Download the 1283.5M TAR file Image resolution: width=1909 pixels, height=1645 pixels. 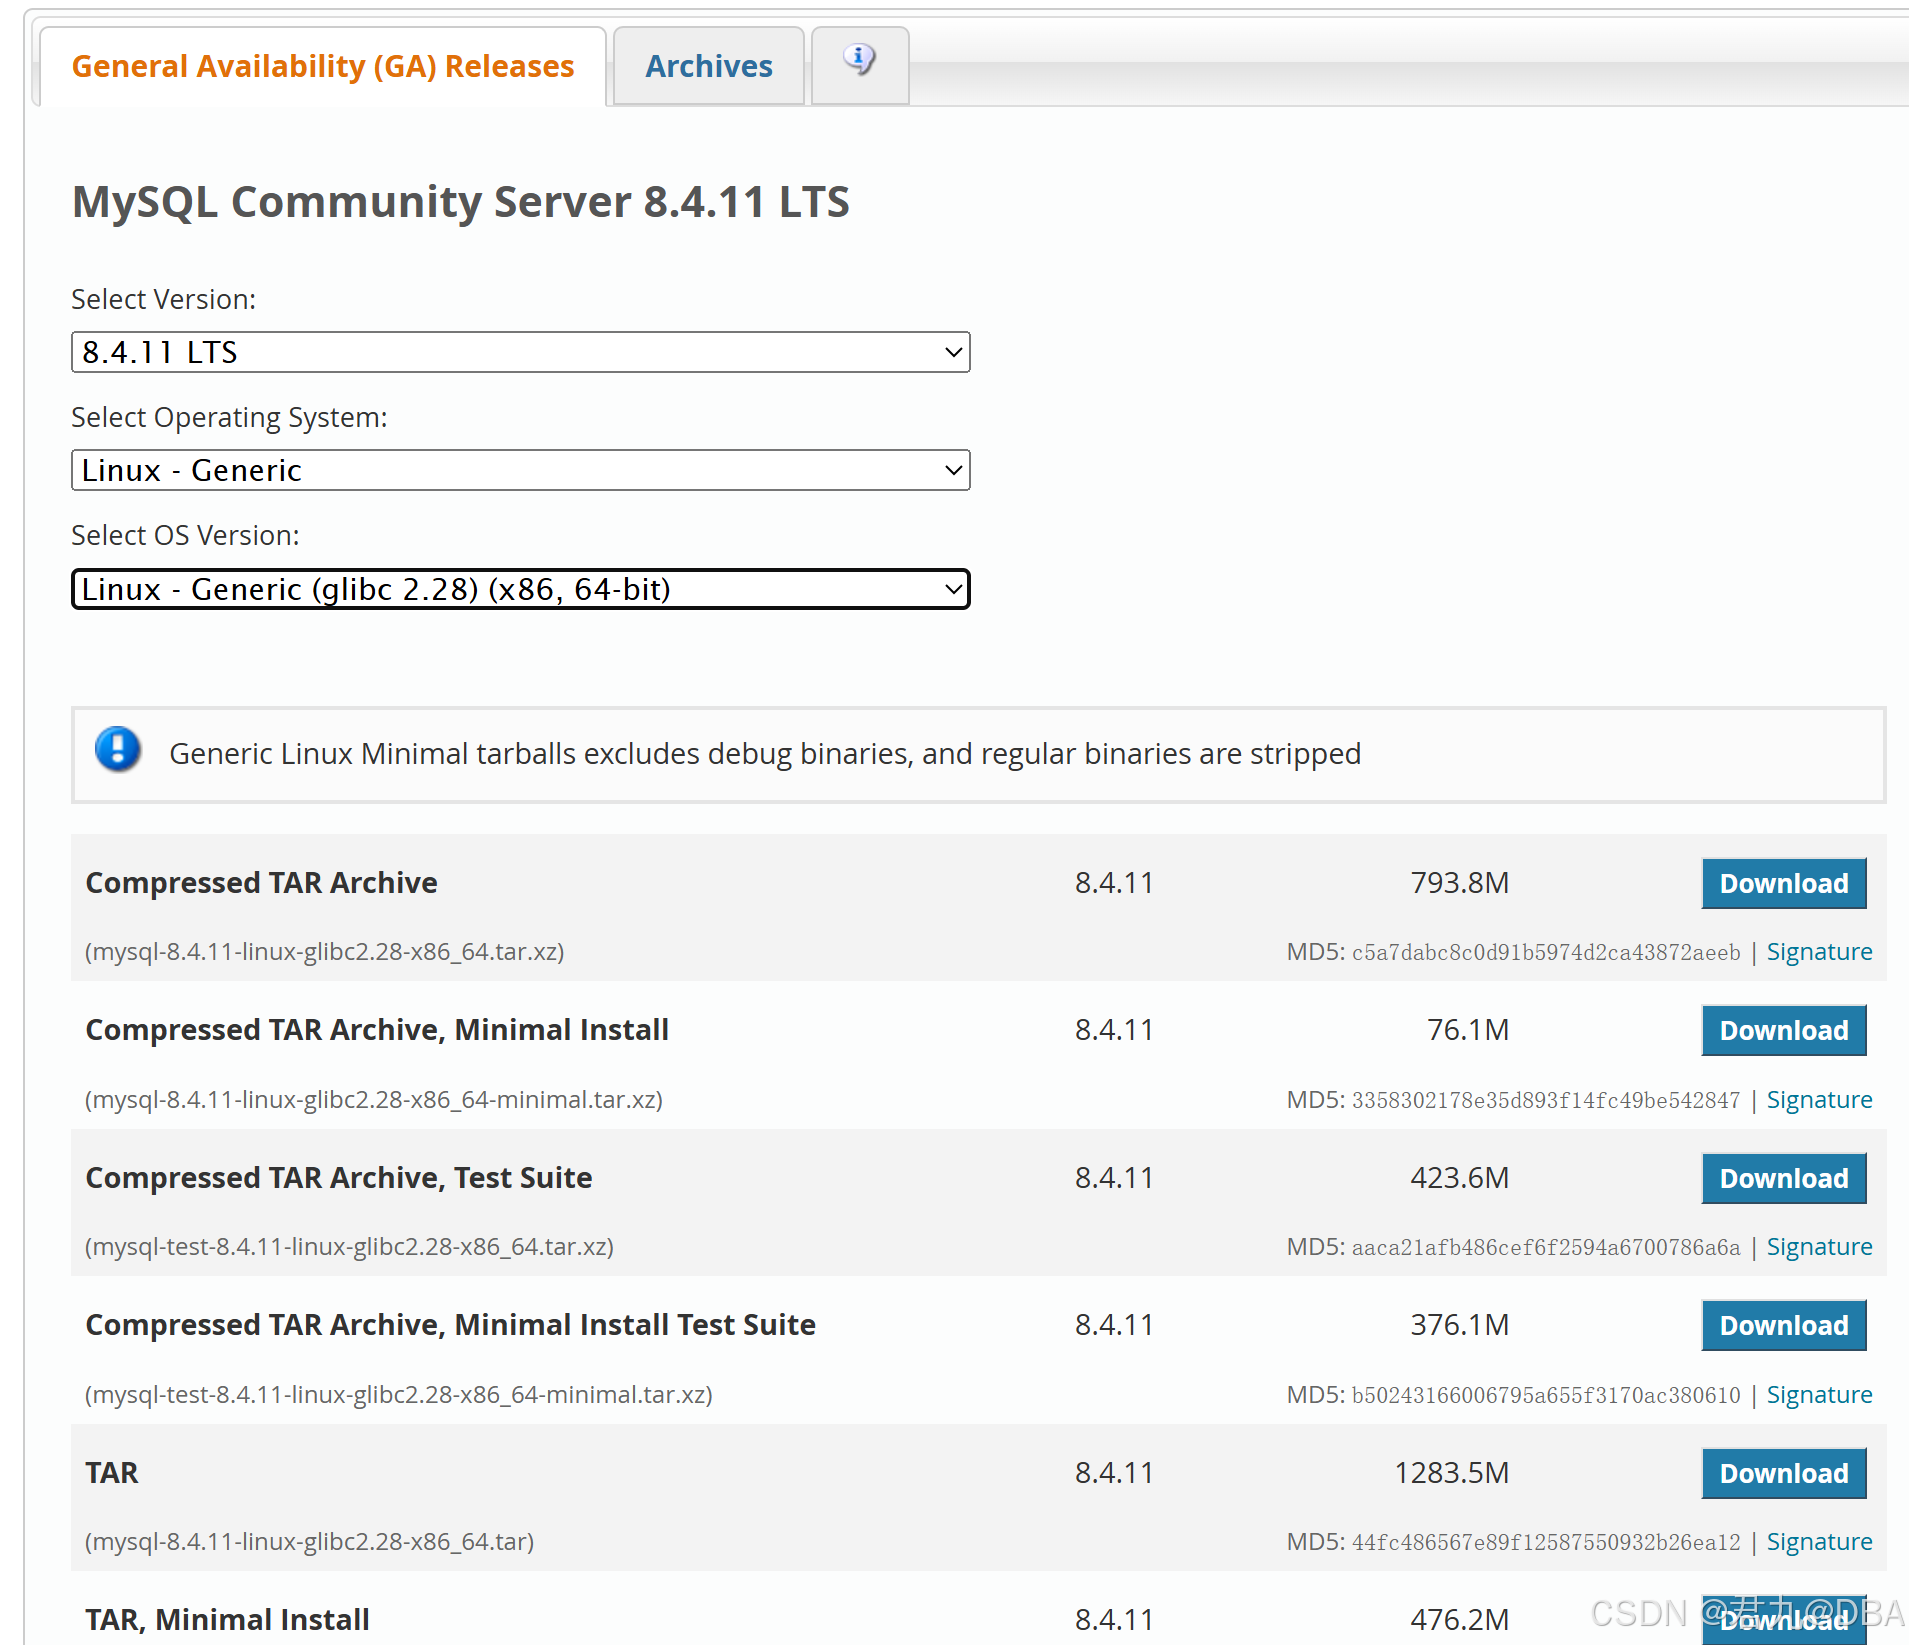point(1784,1473)
